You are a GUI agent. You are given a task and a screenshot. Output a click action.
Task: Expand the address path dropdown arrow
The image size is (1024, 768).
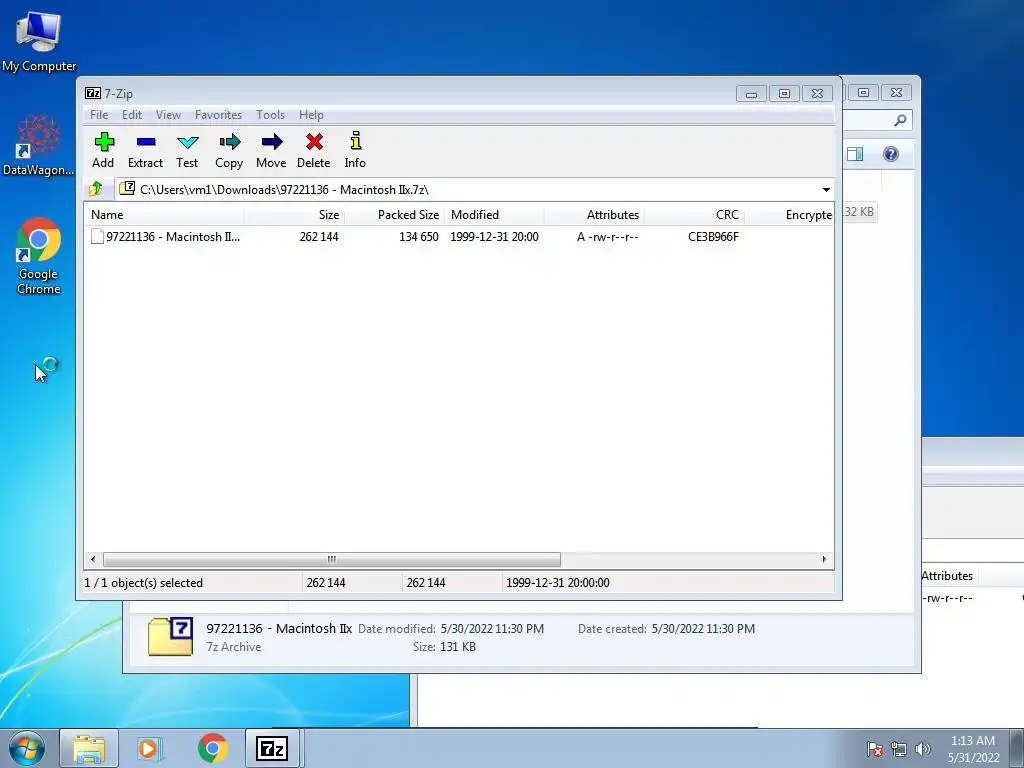coord(826,189)
